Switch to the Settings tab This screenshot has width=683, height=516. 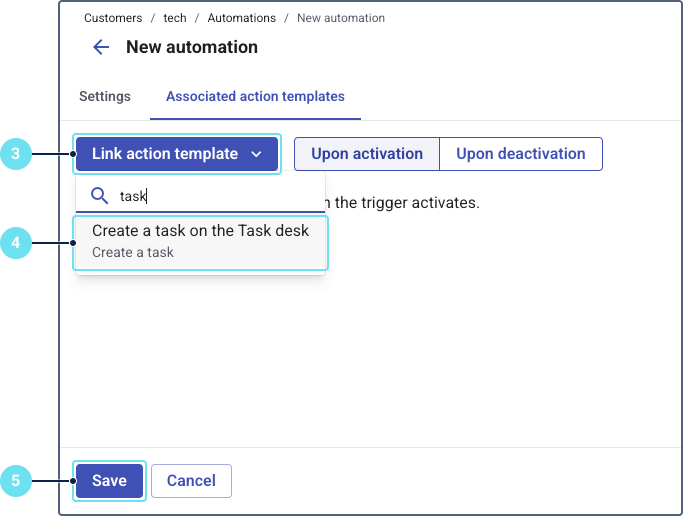[x=105, y=97]
